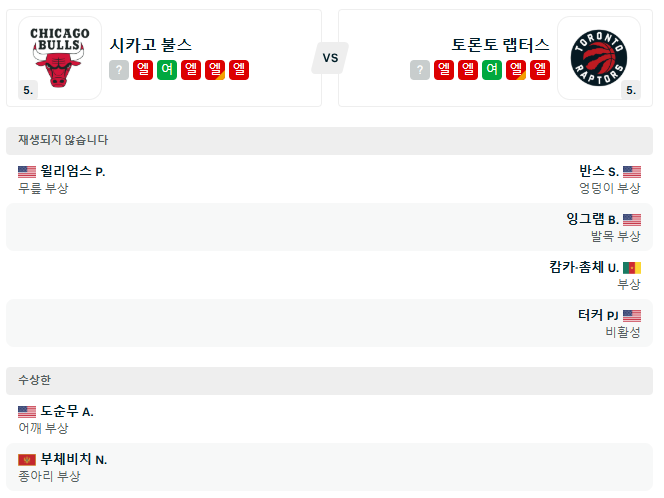Click the Raptors' green 여 form badge
This screenshot has width=664, height=498.
[x=491, y=70]
